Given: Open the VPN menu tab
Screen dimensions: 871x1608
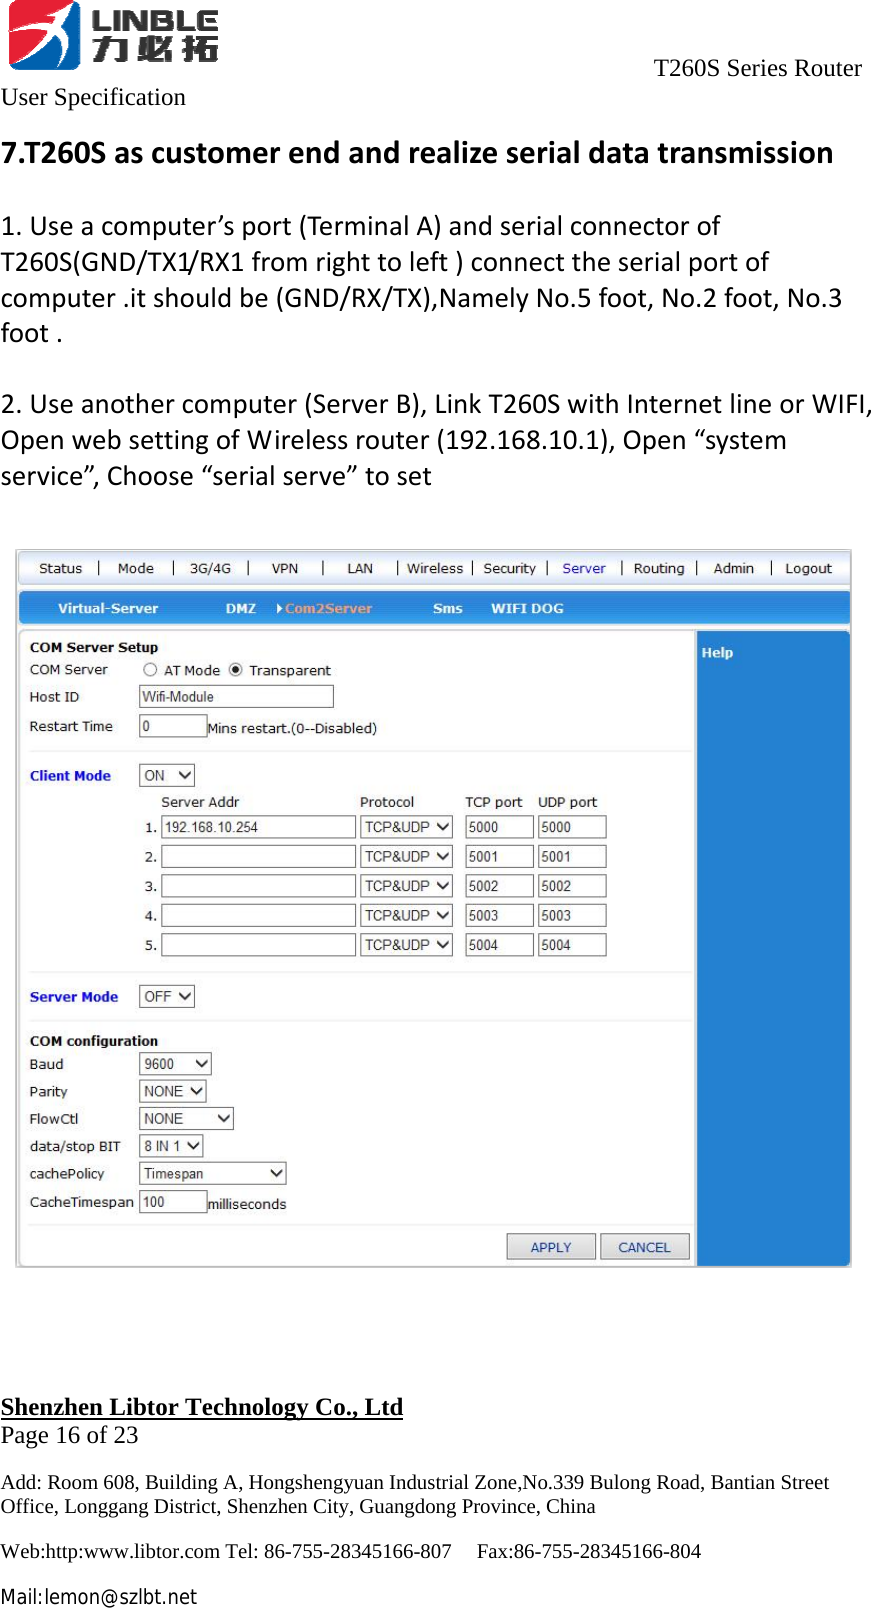Looking at the screenshot, I should [285, 568].
